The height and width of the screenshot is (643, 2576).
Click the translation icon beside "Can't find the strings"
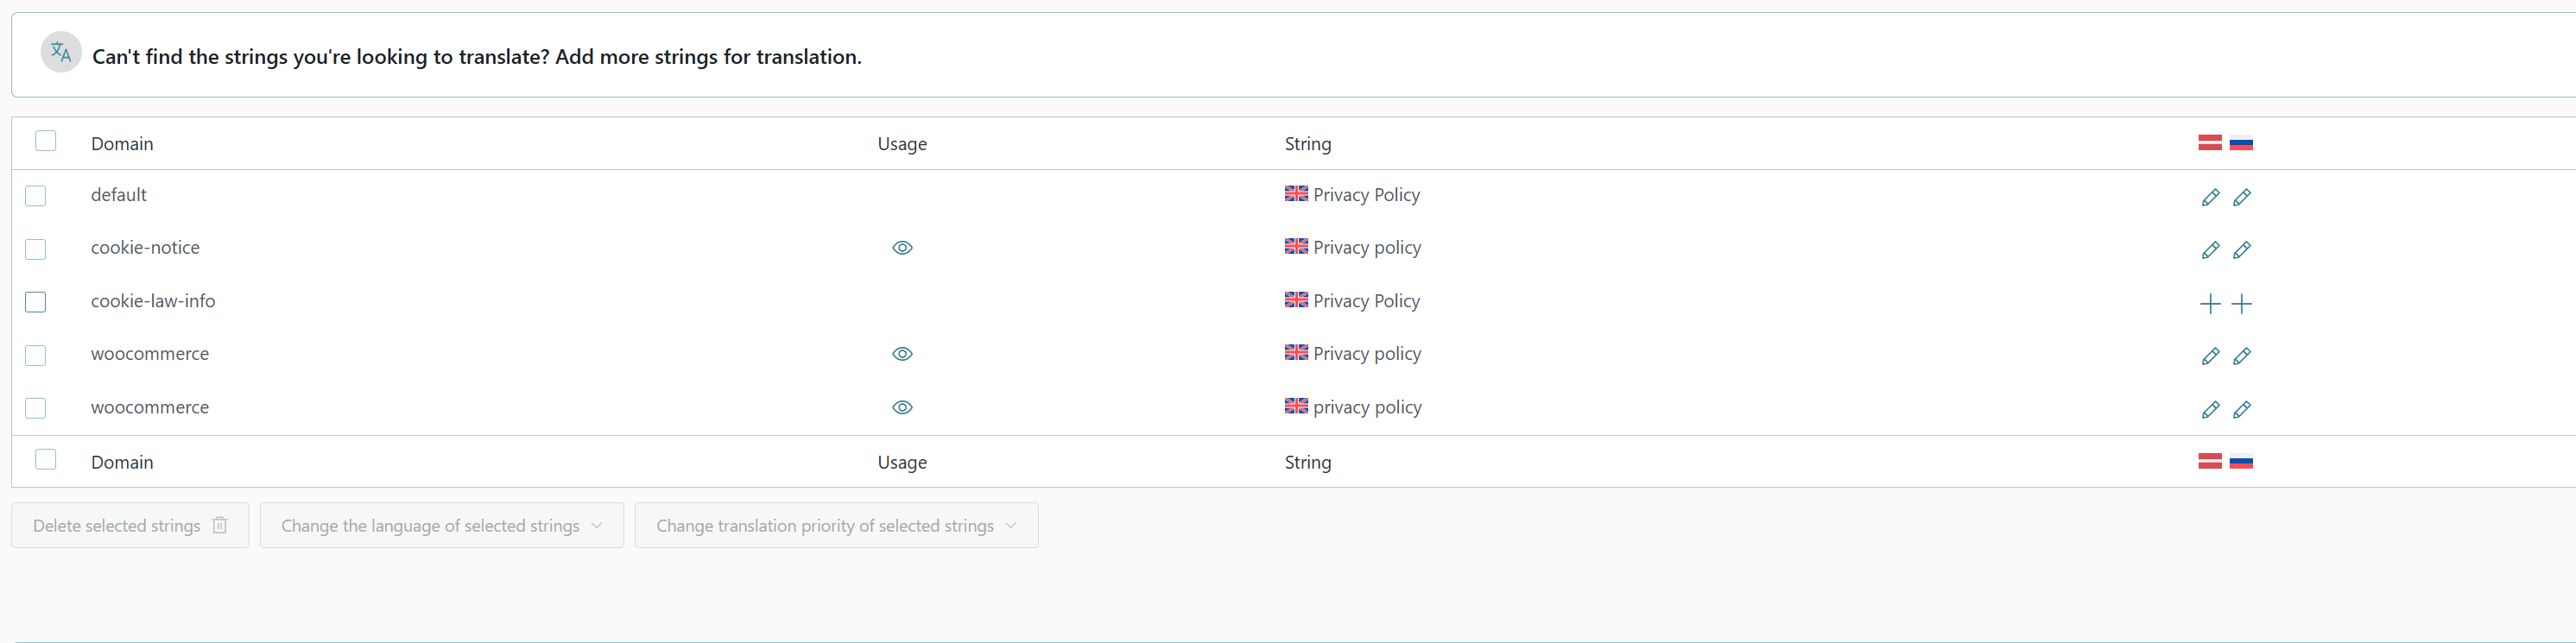[61, 52]
